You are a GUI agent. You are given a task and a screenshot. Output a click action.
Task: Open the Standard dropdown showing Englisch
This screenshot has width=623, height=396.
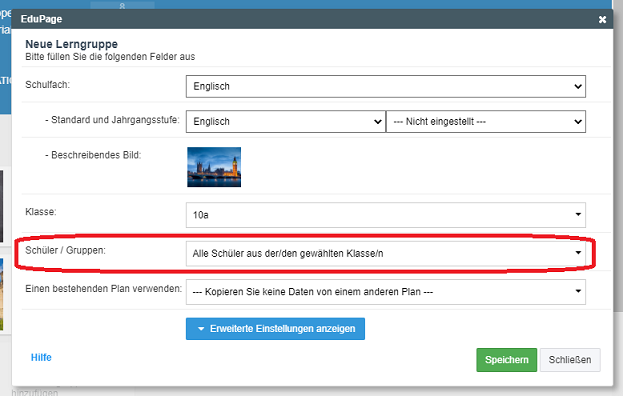point(286,122)
